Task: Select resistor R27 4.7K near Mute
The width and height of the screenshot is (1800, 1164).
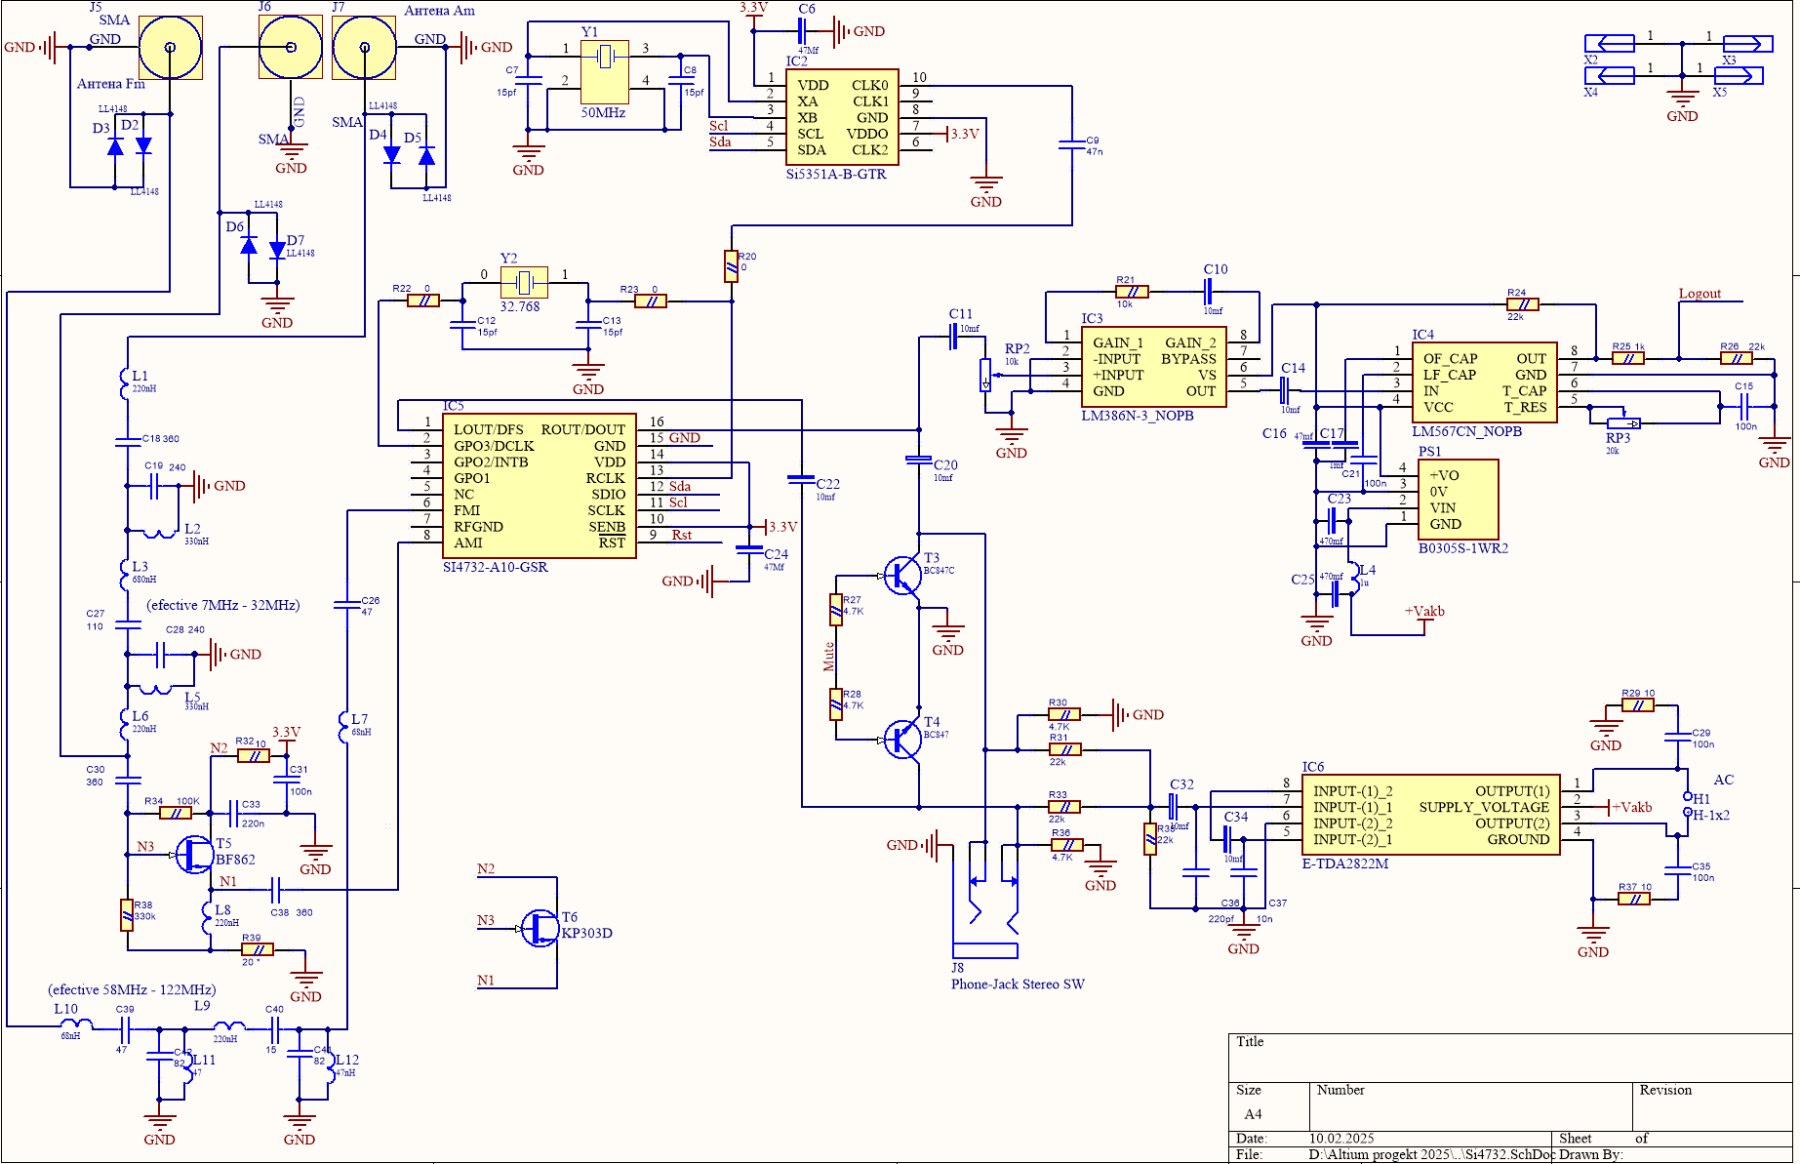Action: 836,610
